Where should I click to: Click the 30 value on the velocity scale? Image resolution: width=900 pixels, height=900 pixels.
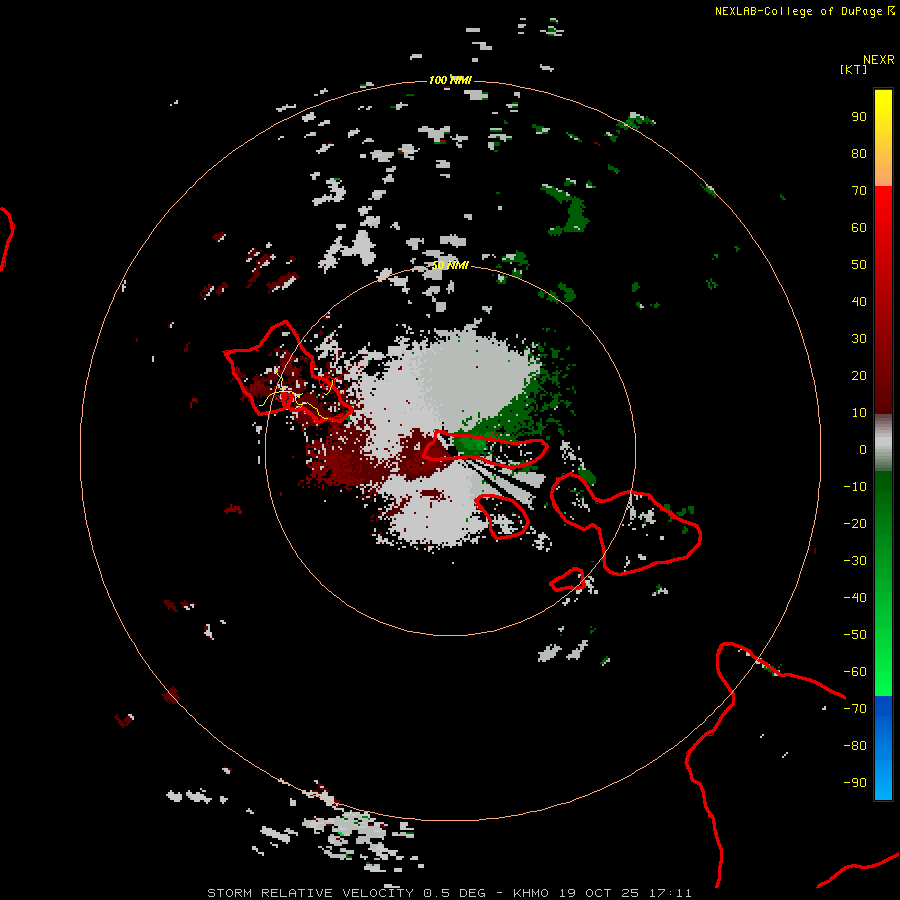coord(859,339)
